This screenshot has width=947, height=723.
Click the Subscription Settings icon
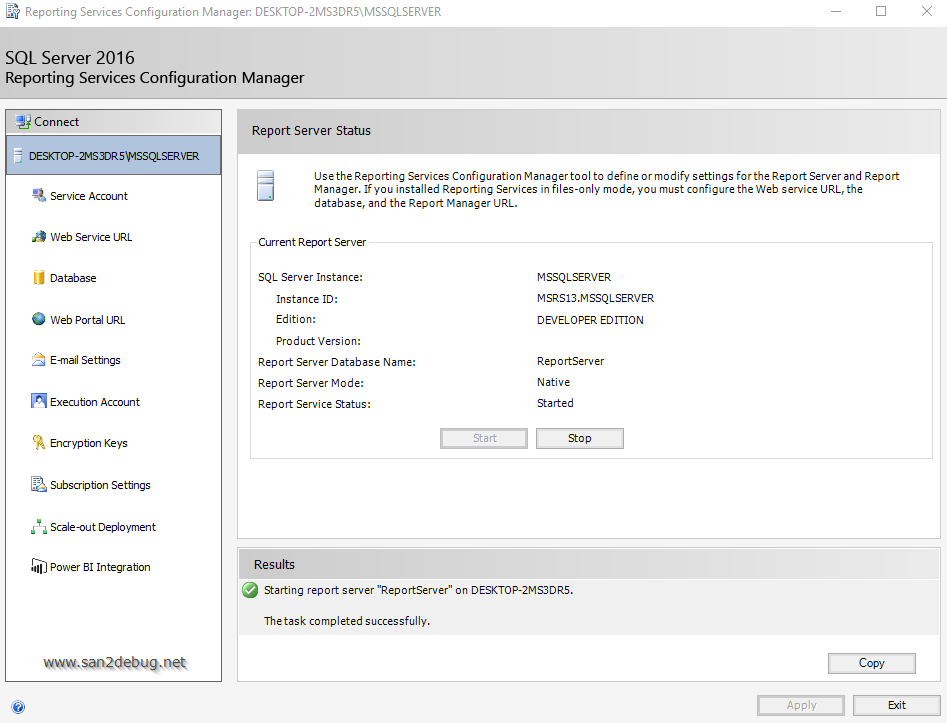pos(39,484)
